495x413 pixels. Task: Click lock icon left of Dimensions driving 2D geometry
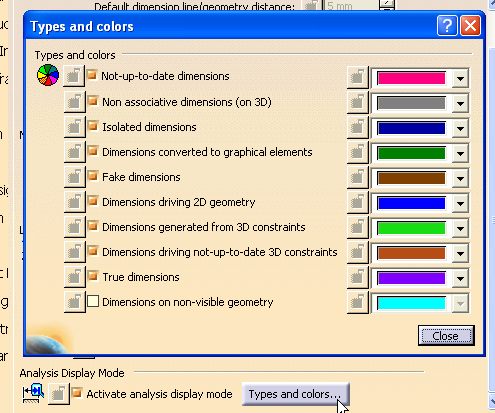point(74,202)
